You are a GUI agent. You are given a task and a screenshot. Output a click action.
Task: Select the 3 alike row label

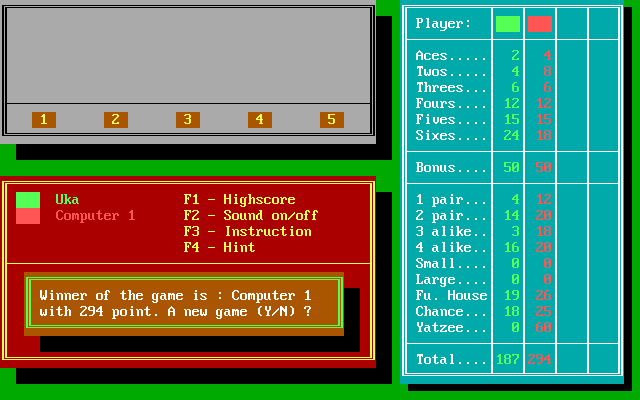pyautogui.click(x=451, y=231)
